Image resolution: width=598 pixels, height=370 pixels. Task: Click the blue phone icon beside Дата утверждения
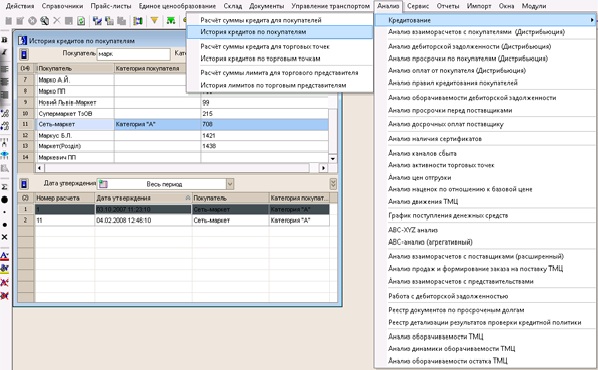pos(24,184)
